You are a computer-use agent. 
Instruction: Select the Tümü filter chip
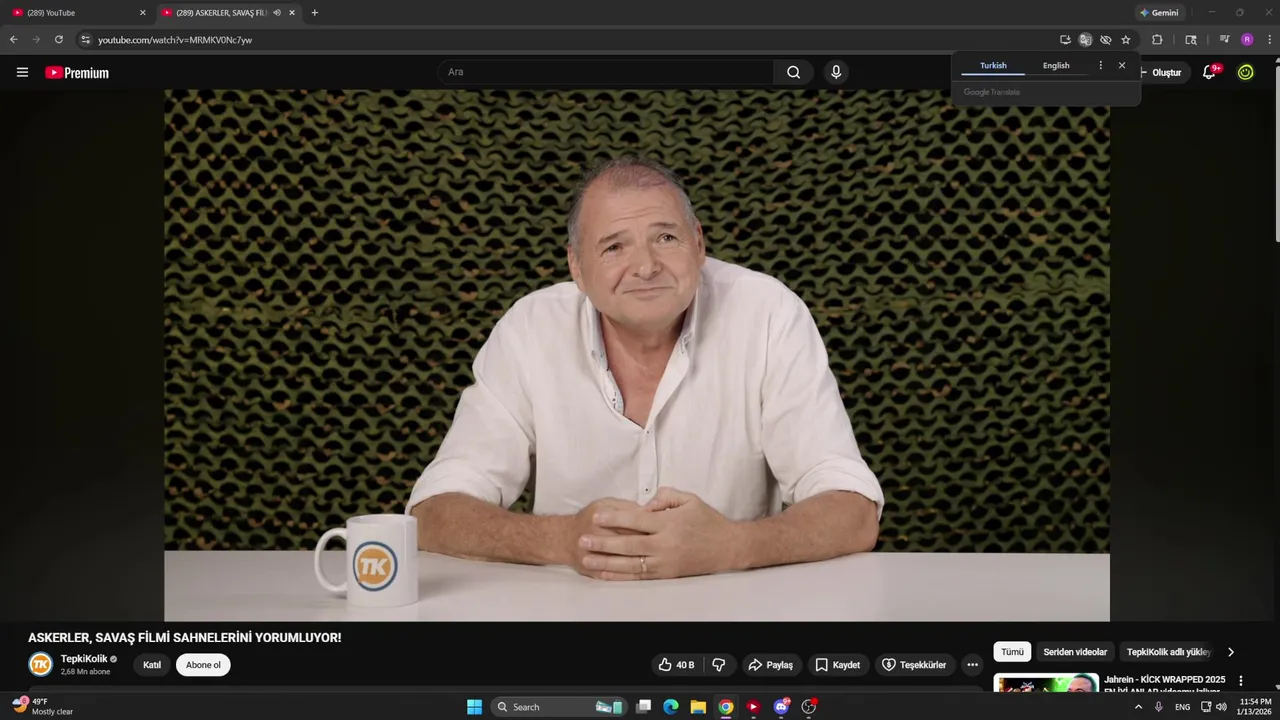coord(1012,652)
